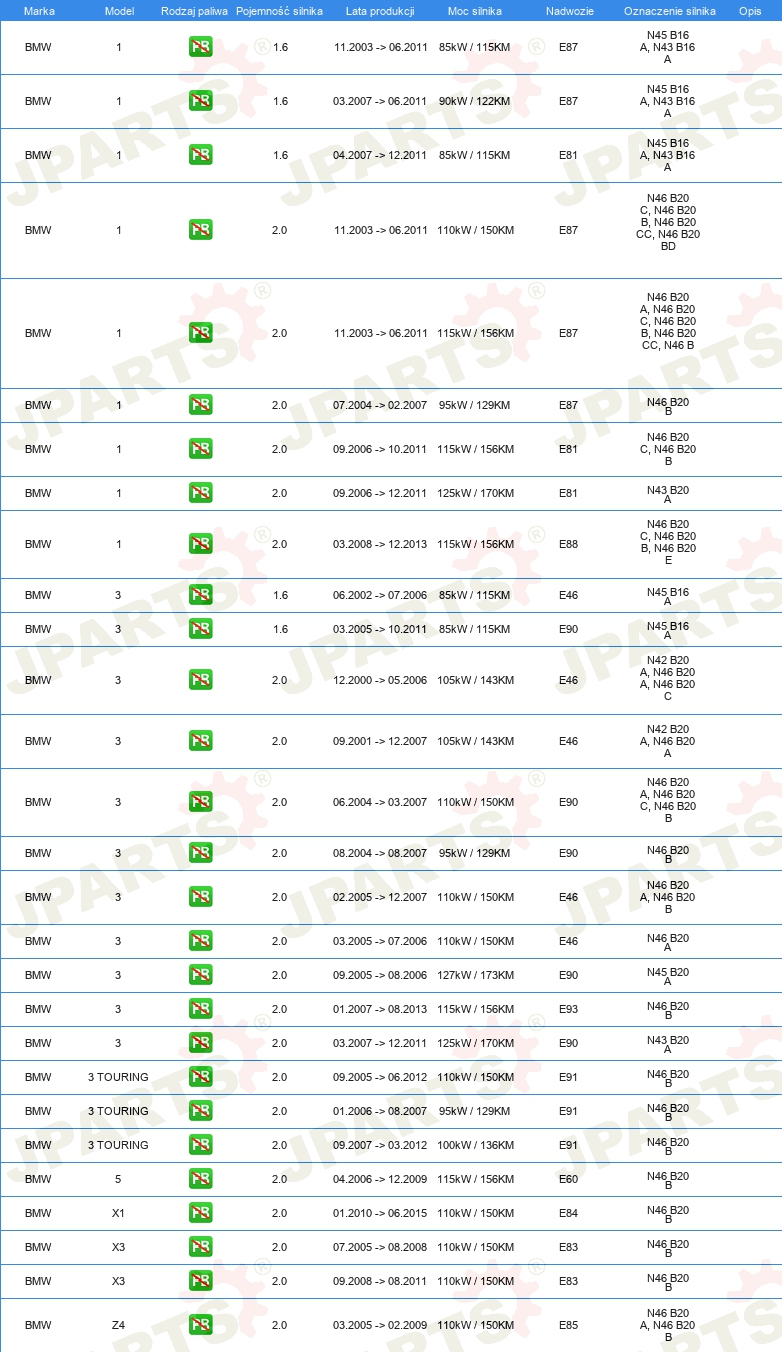782x1352 pixels.
Task: Click the 'E84' body code cell
Action: [569, 1213]
